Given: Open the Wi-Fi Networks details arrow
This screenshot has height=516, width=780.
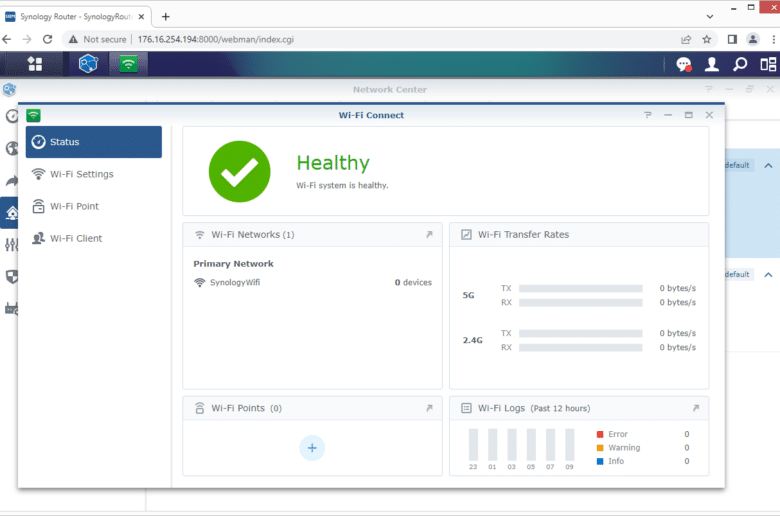Looking at the screenshot, I should click(429, 234).
